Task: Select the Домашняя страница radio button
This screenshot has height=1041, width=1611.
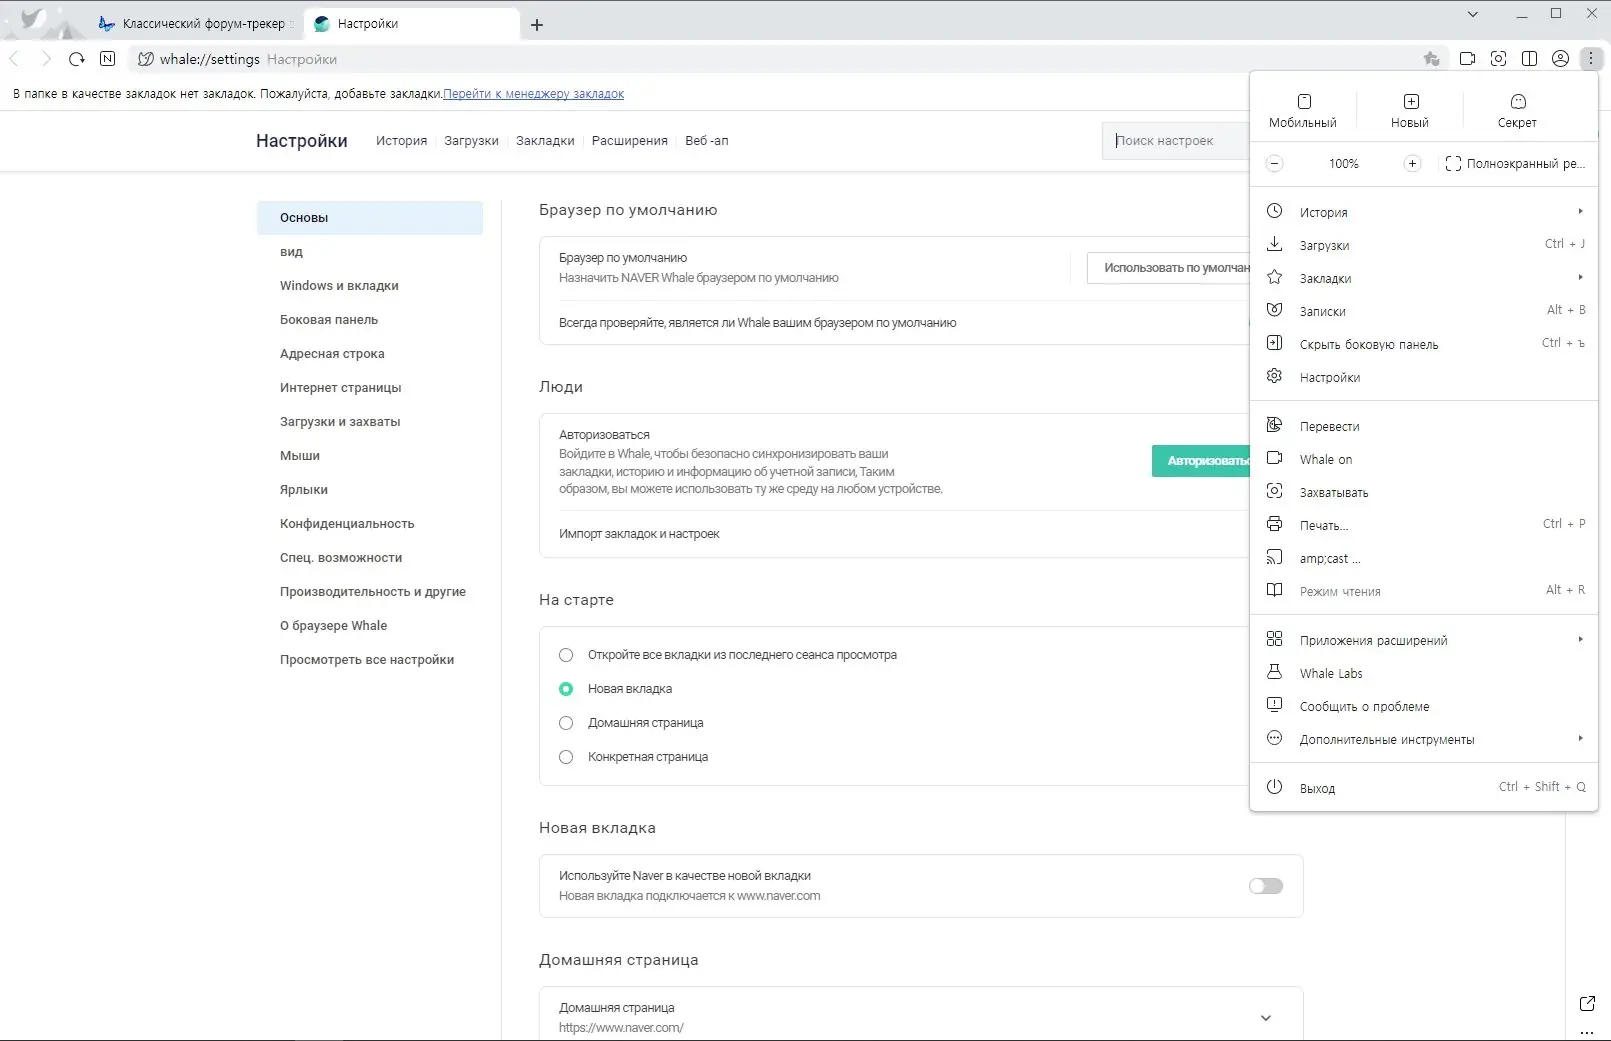Action: pos(566,723)
